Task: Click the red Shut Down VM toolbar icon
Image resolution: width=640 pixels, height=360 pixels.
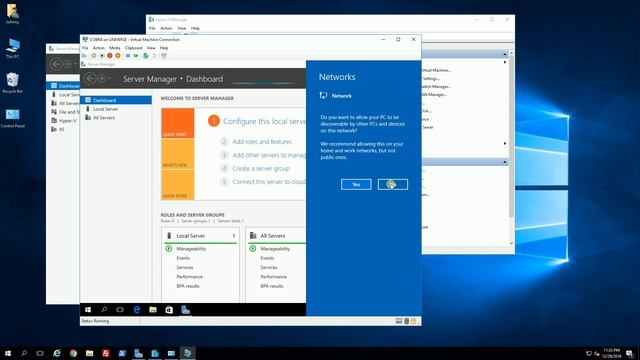Action: coord(109,56)
